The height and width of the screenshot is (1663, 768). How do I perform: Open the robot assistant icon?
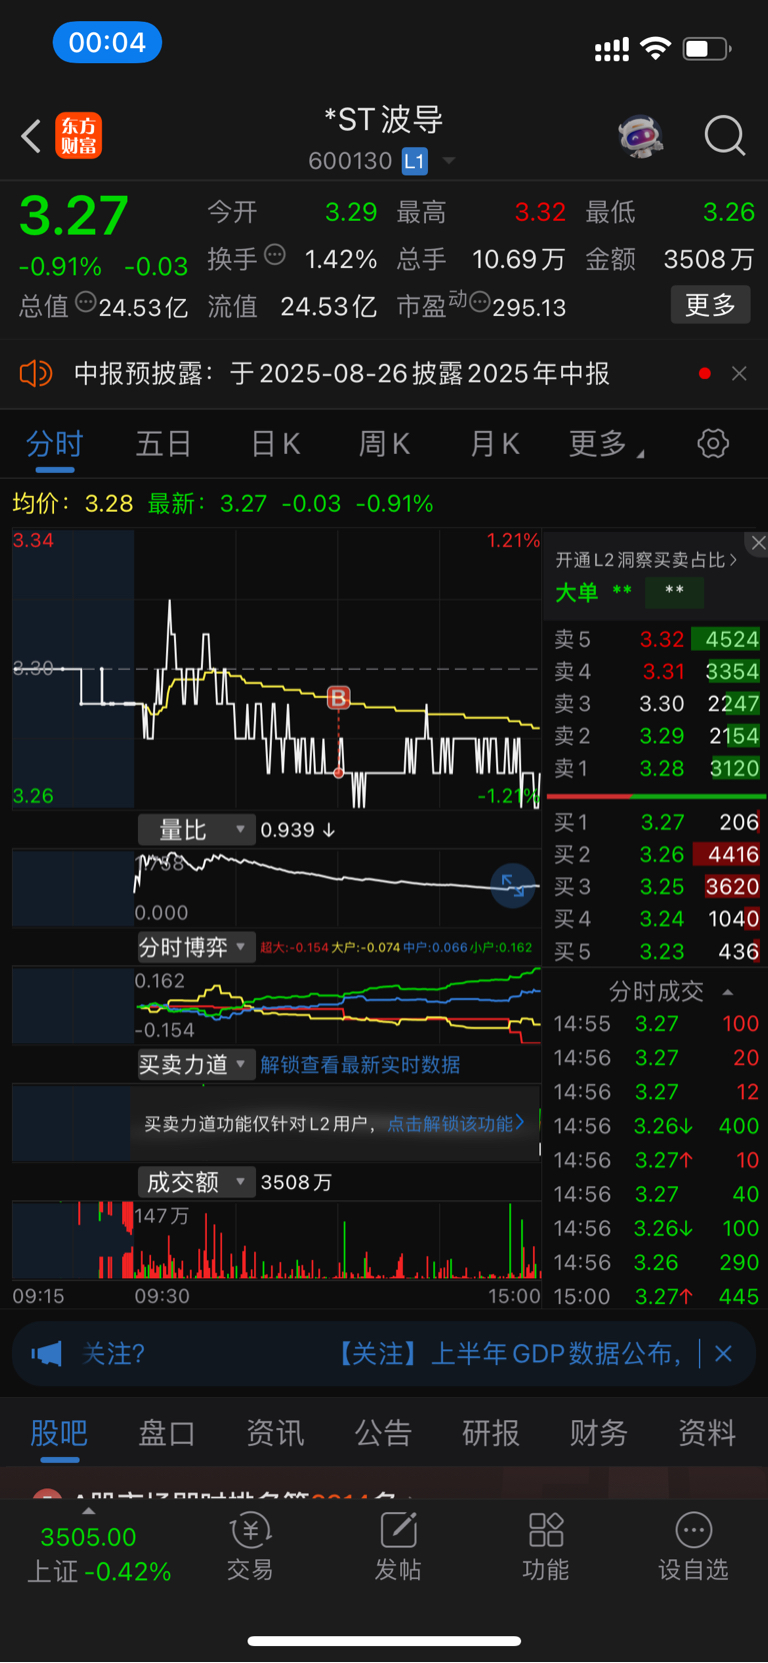pyautogui.click(x=641, y=135)
